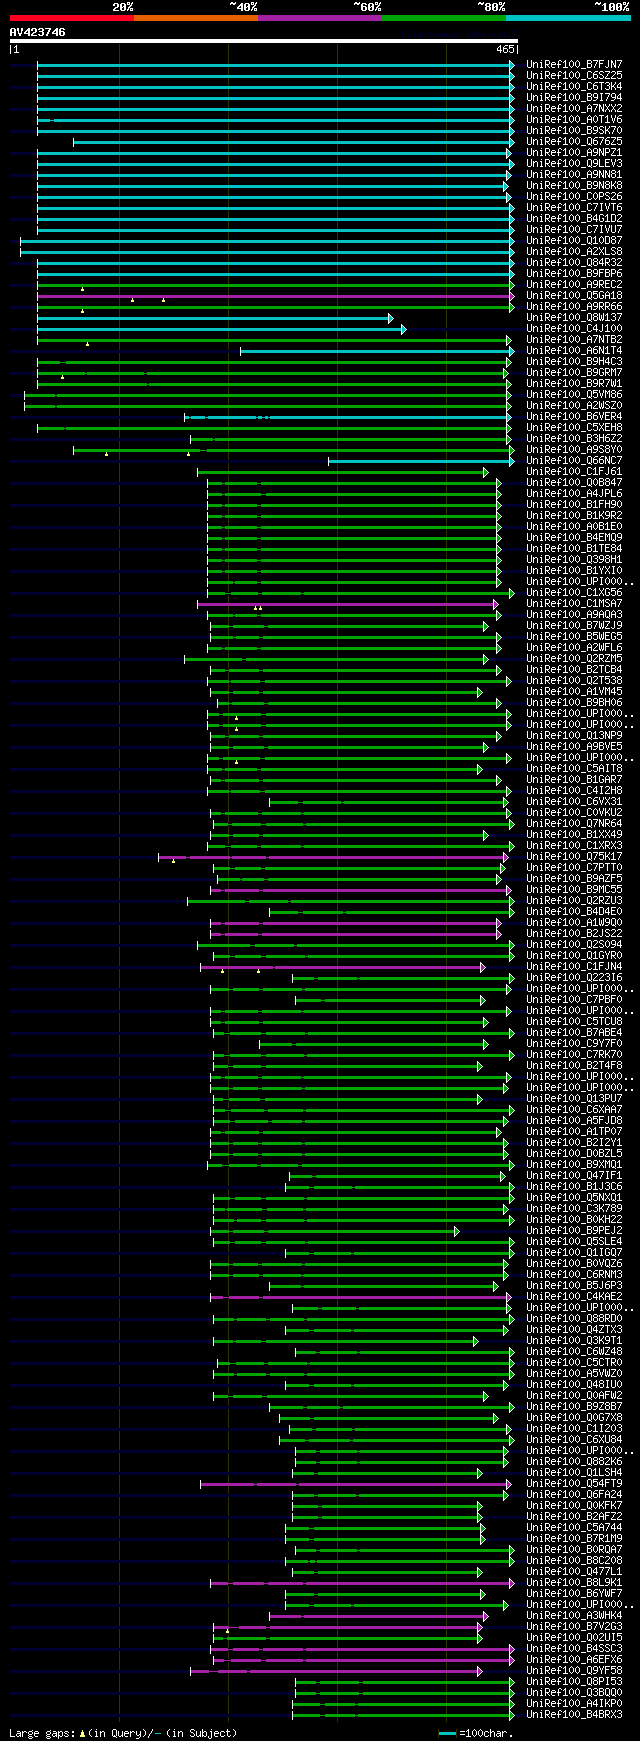Select the UniRef100_Q5GA18 label

(574, 295)
